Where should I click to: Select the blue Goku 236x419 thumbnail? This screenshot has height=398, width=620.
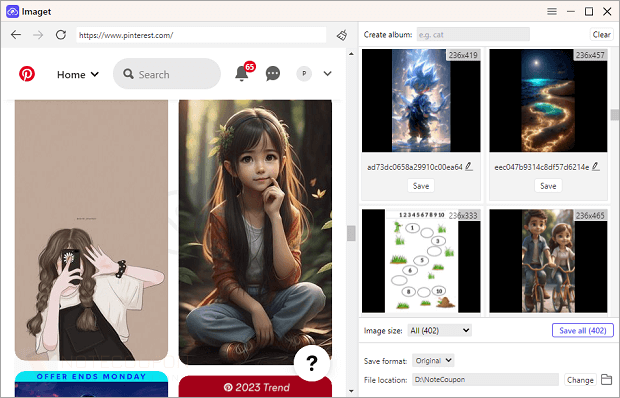421,101
